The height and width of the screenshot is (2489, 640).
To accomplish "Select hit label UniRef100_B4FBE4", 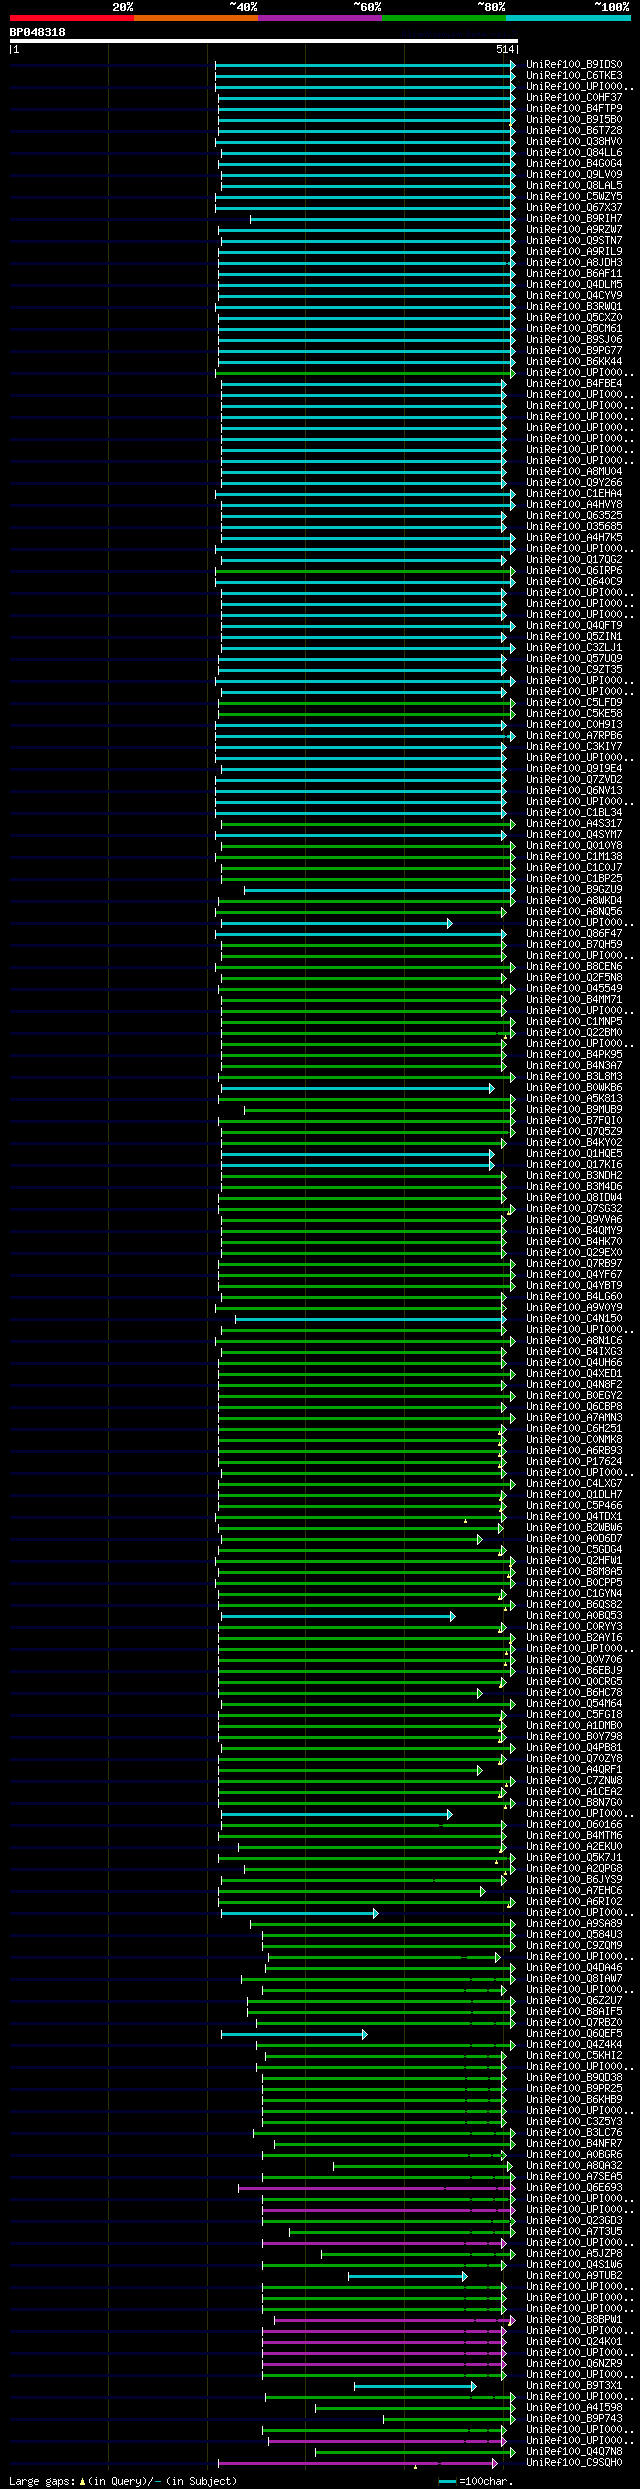I will [574, 384].
